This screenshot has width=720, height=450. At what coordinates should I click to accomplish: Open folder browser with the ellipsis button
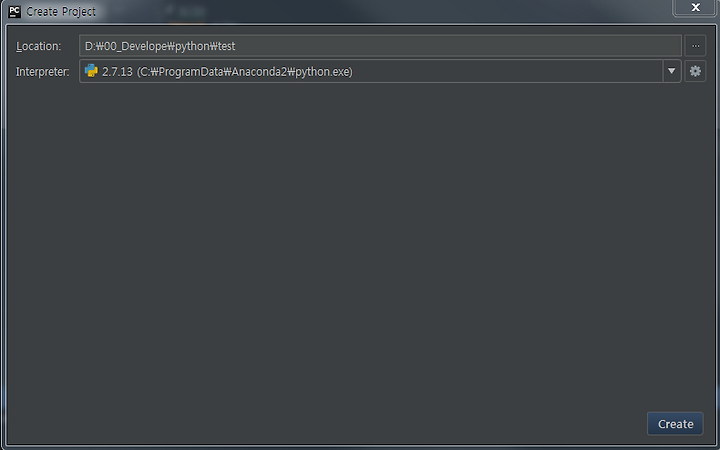(x=695, y=46)
